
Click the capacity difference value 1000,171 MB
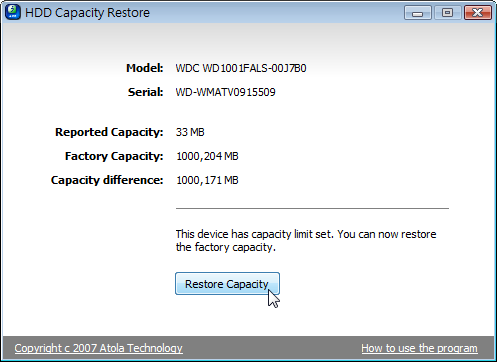pos(207,180)
